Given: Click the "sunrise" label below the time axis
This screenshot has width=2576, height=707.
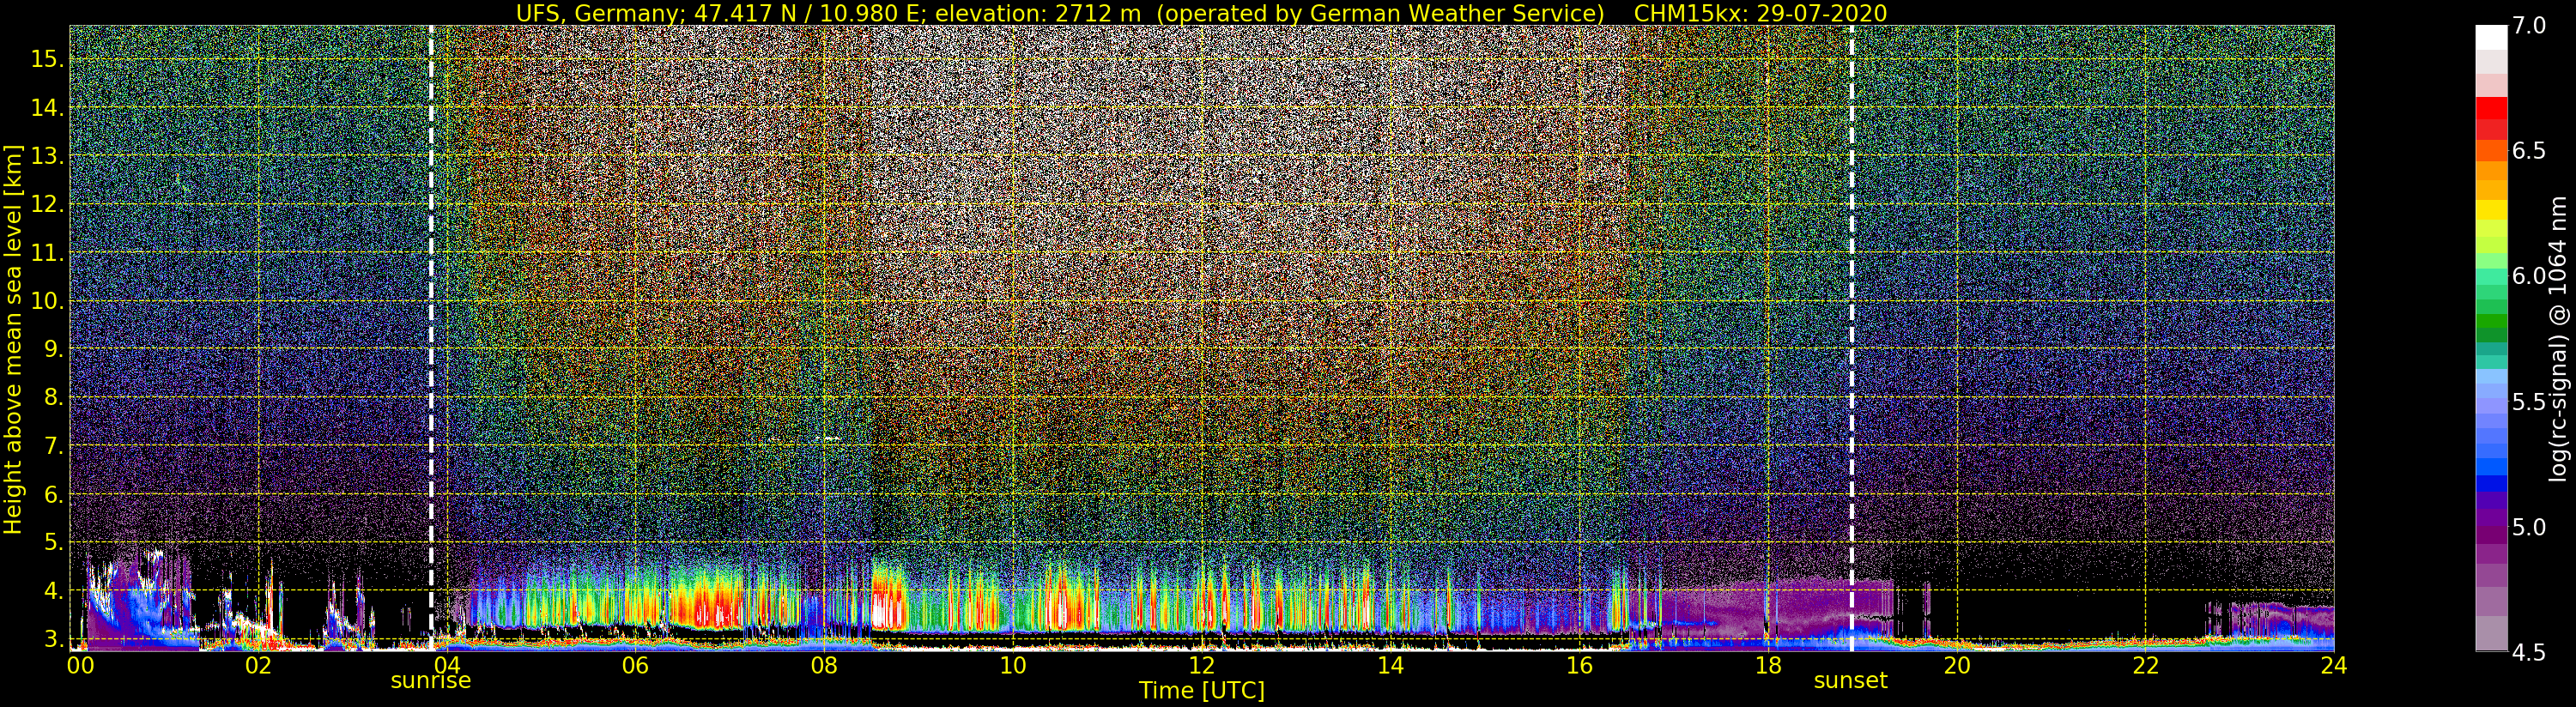Looking at the screenshot, I should (x=431, y=681).
